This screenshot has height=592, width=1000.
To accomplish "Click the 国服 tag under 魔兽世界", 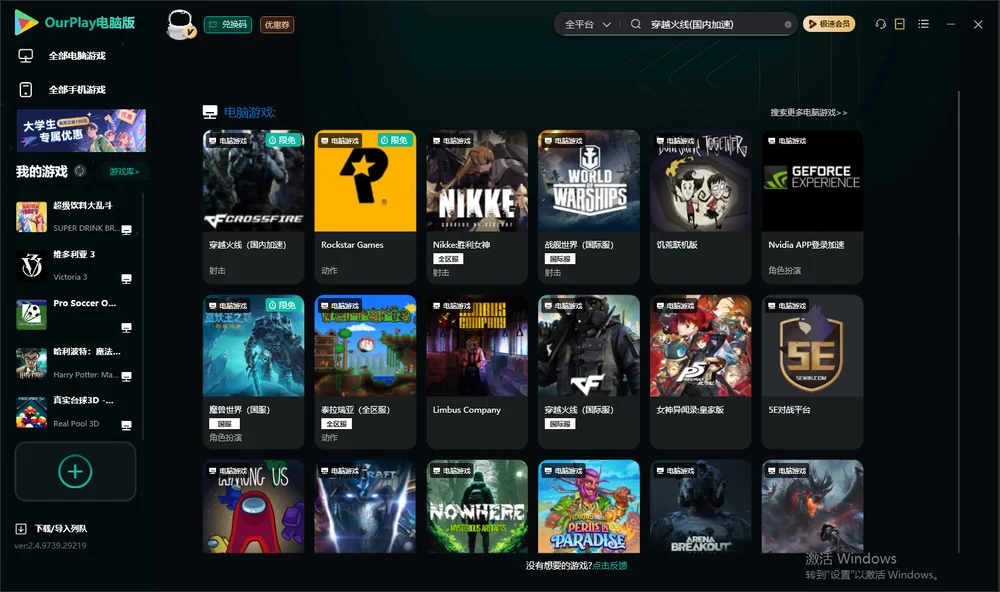I will [x=224, y=424].
